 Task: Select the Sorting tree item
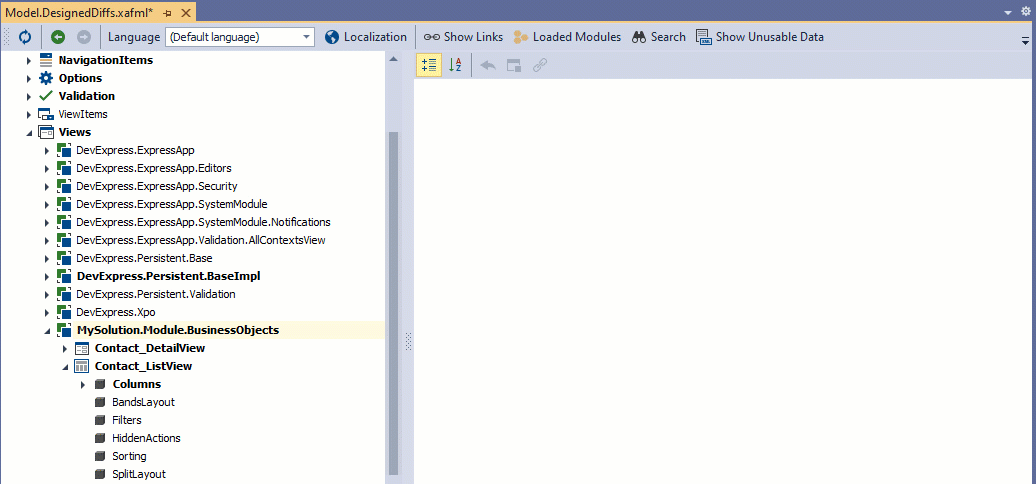[x=130, y=456]
